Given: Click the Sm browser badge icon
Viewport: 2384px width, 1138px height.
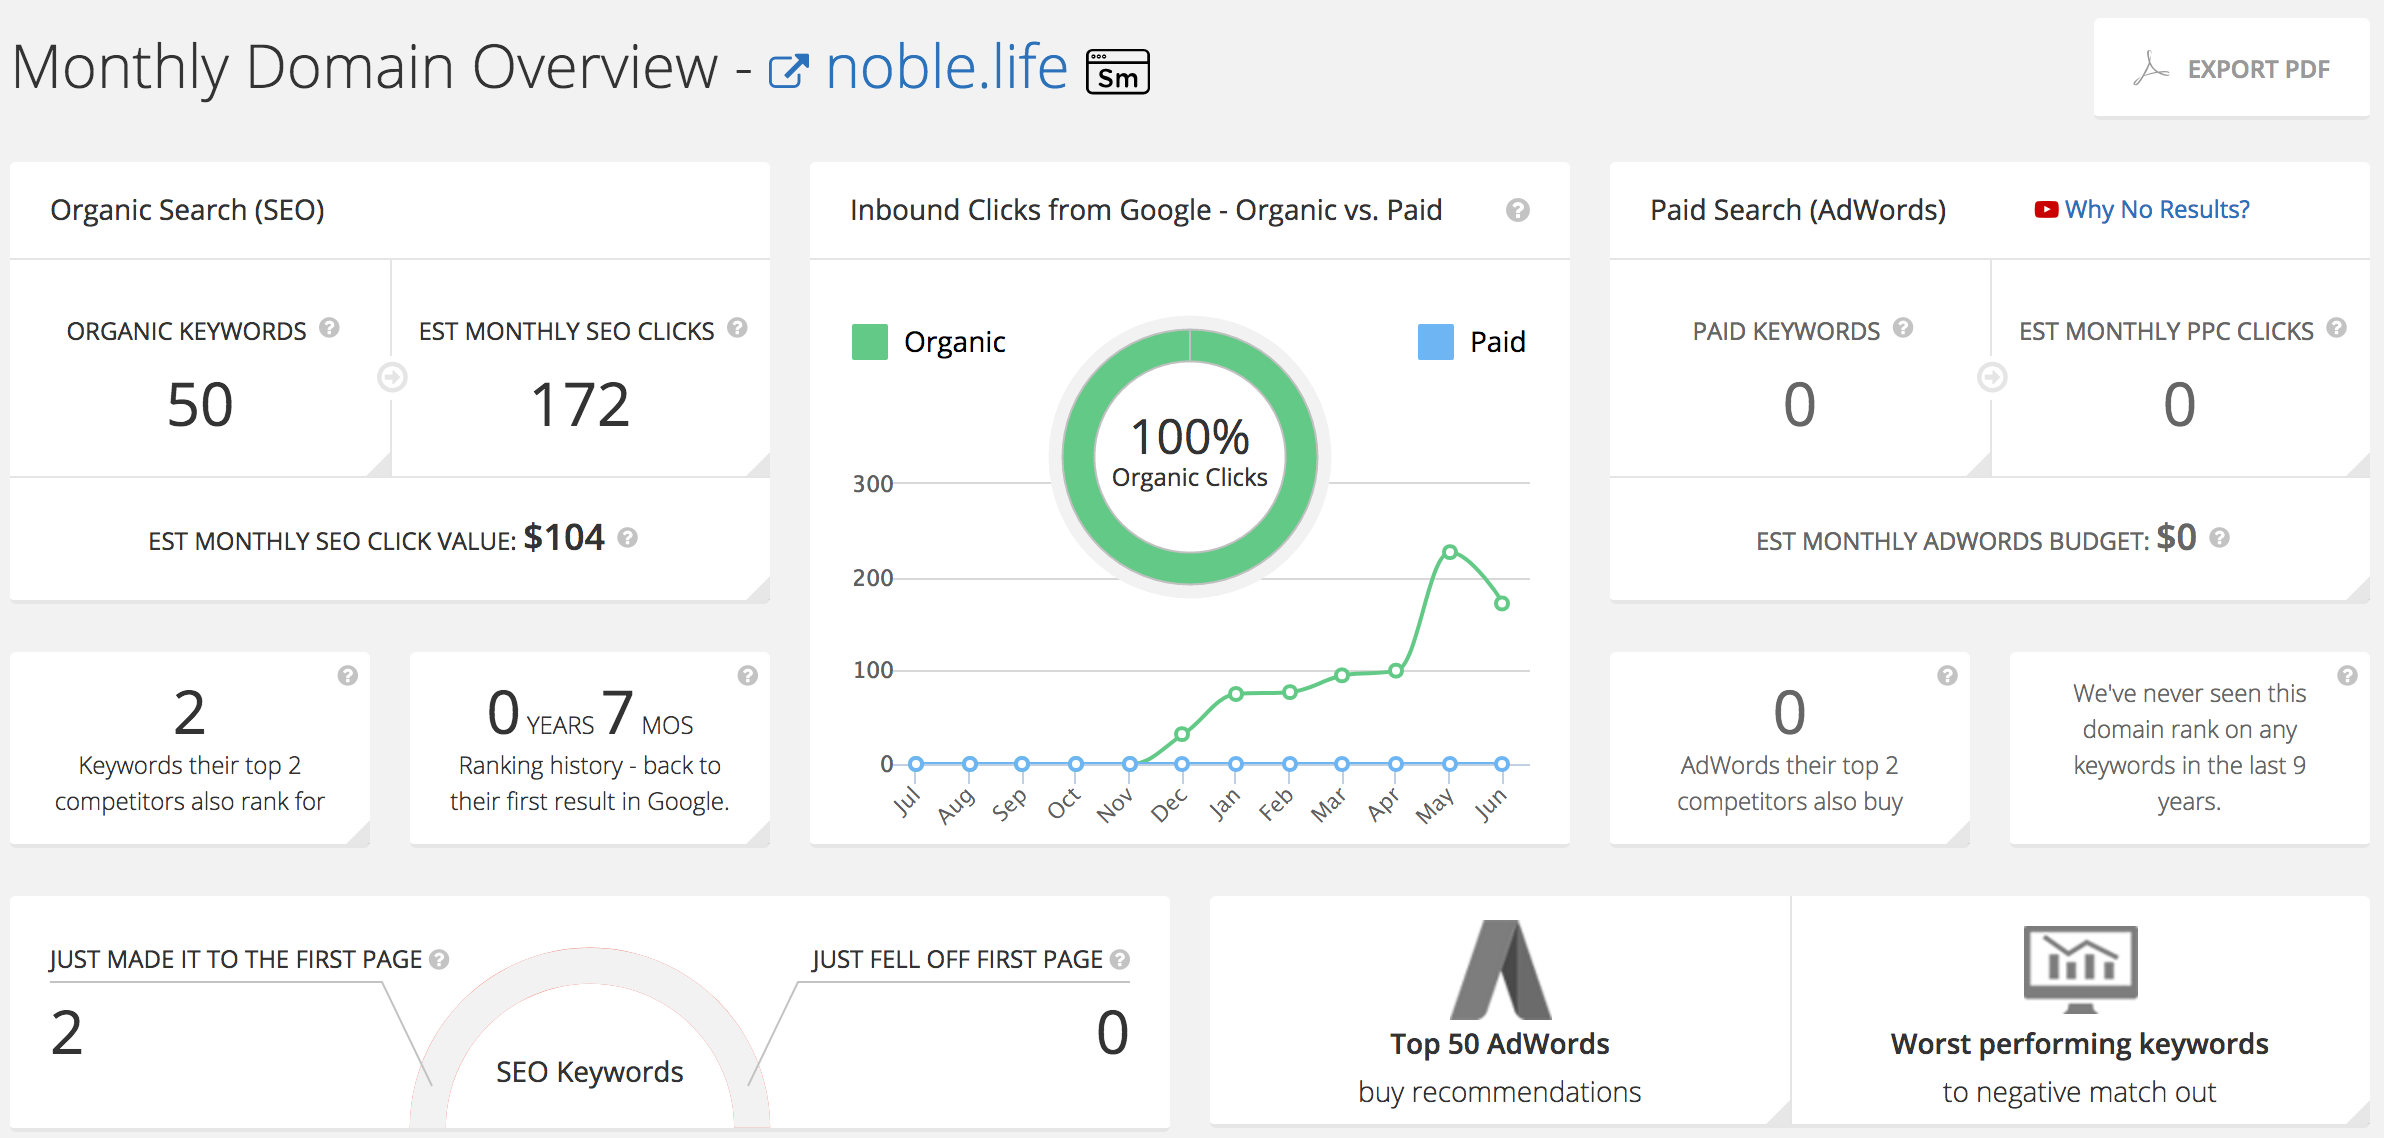Looking at the screenshot, I should click(1118, 71).
